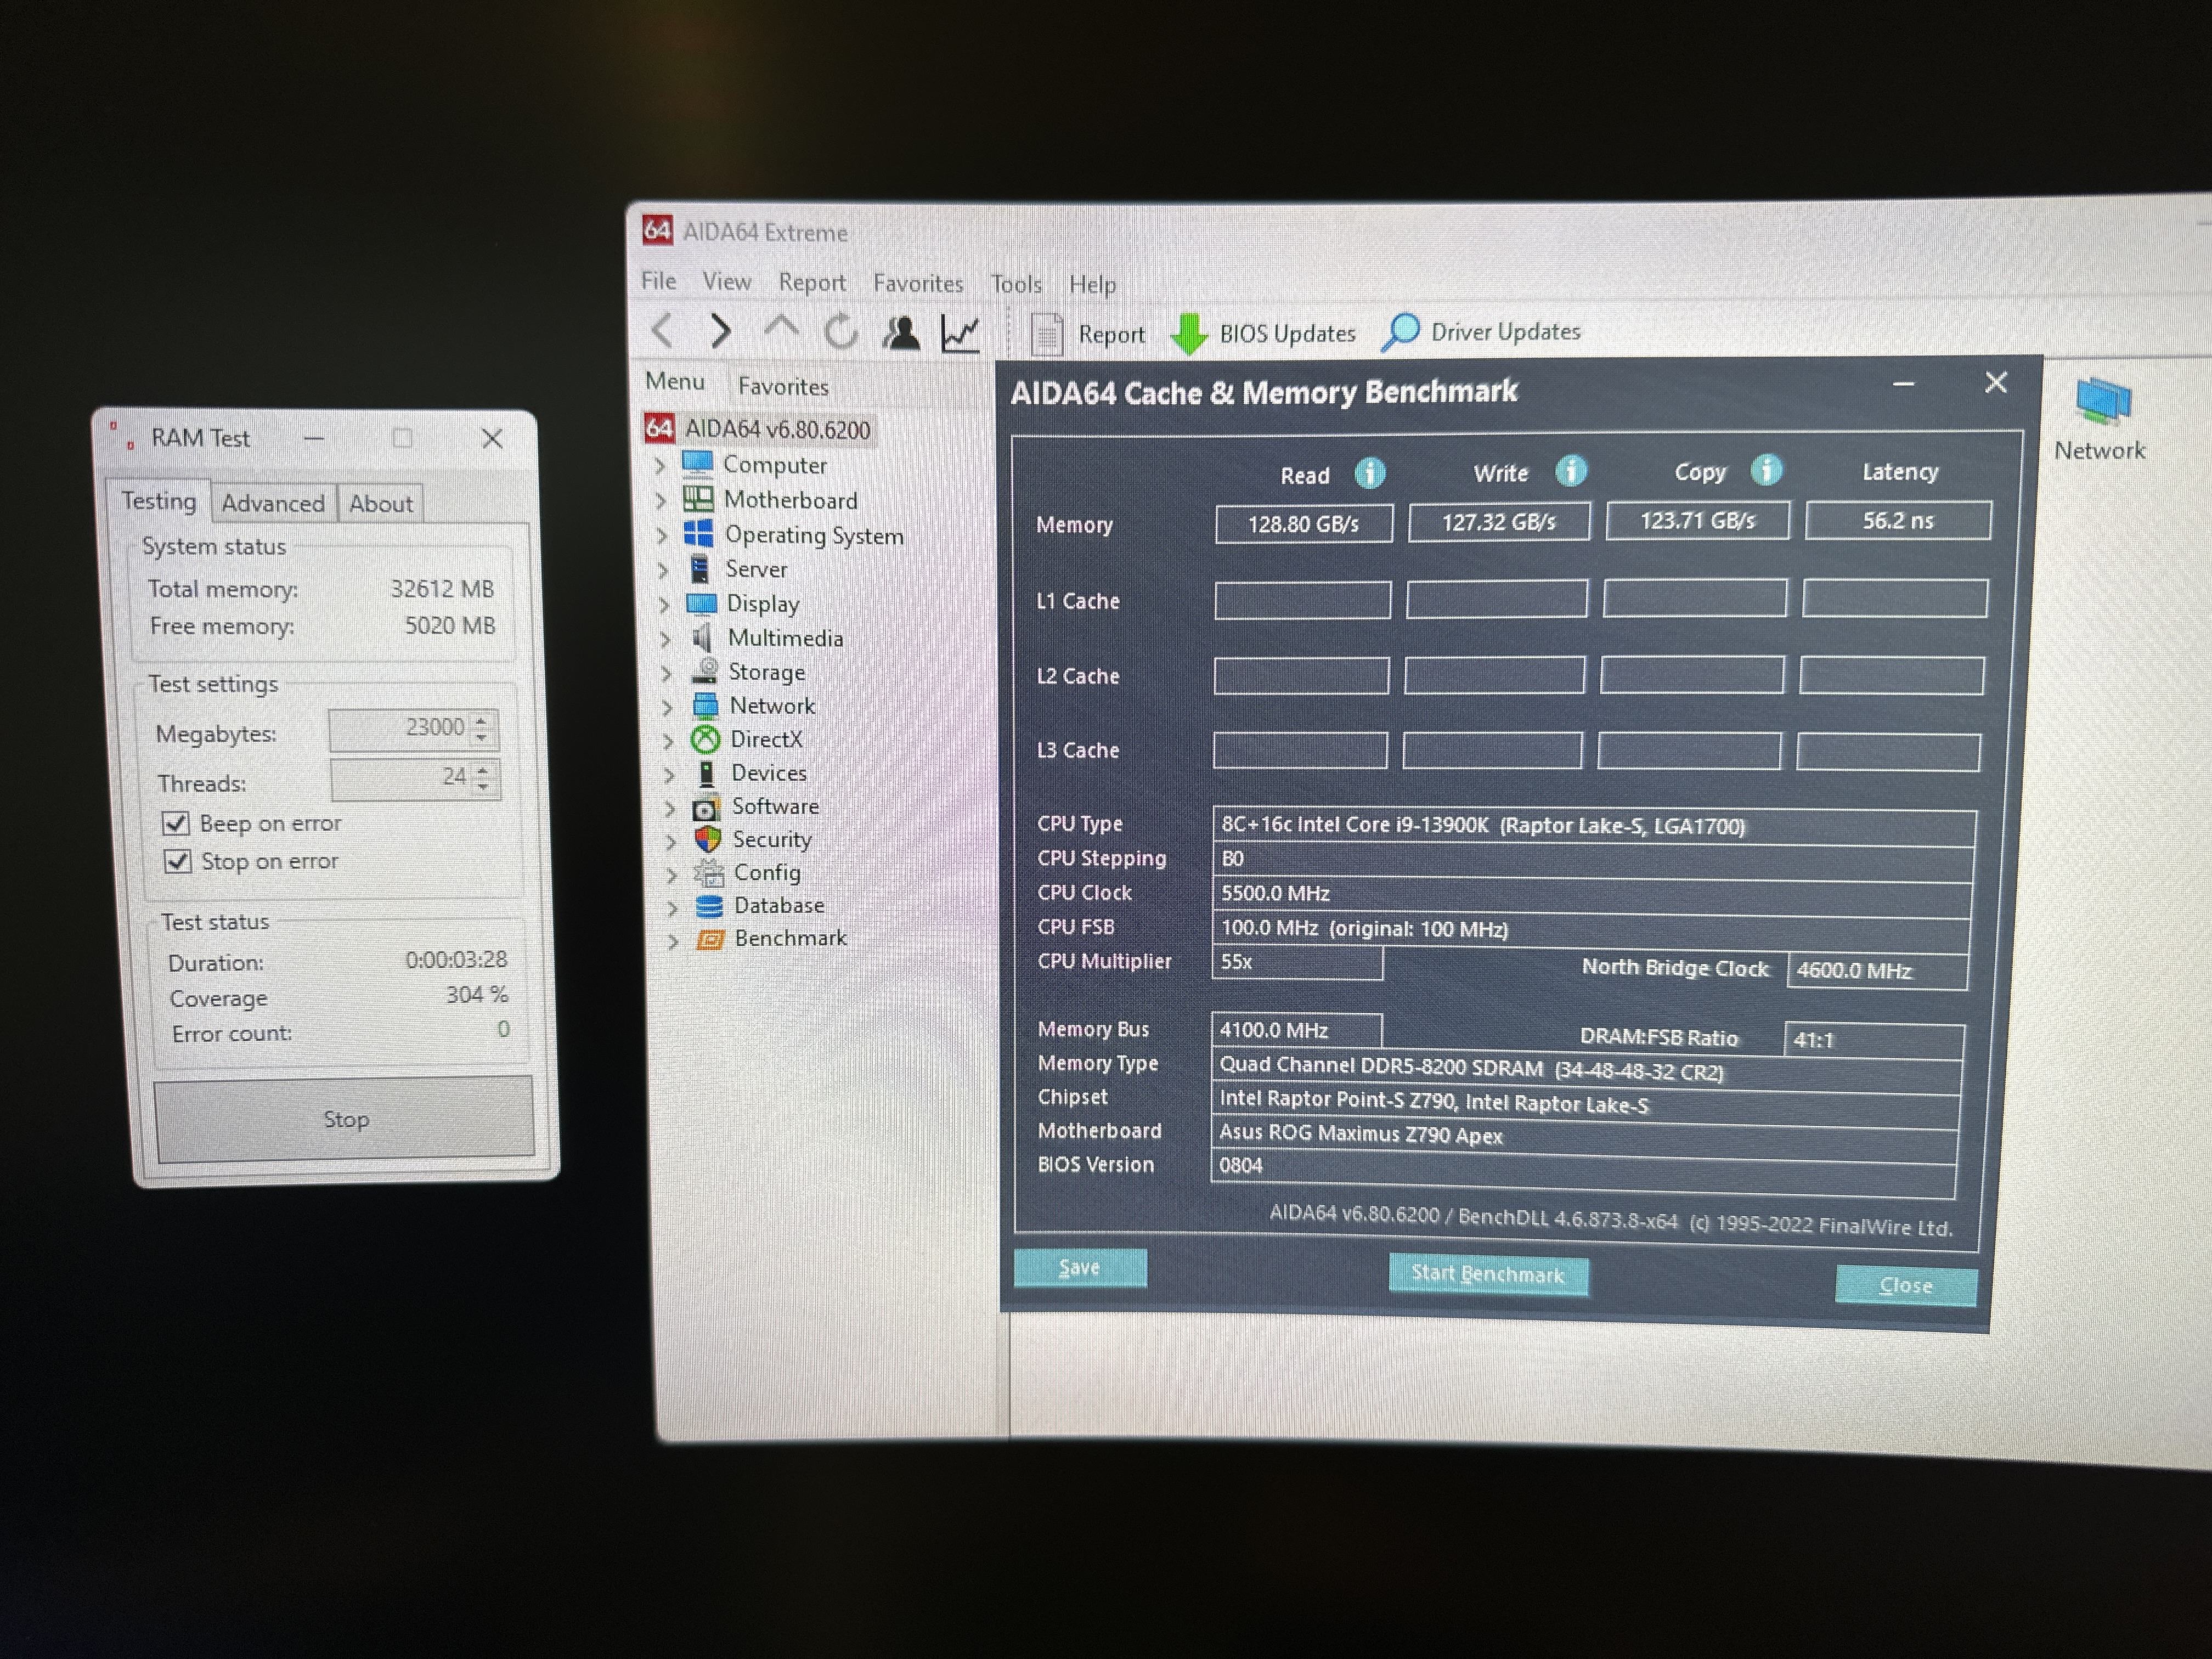Open the user profile icon in AIDA64 toolbar

pyautogui.click(x=901, y=332)
